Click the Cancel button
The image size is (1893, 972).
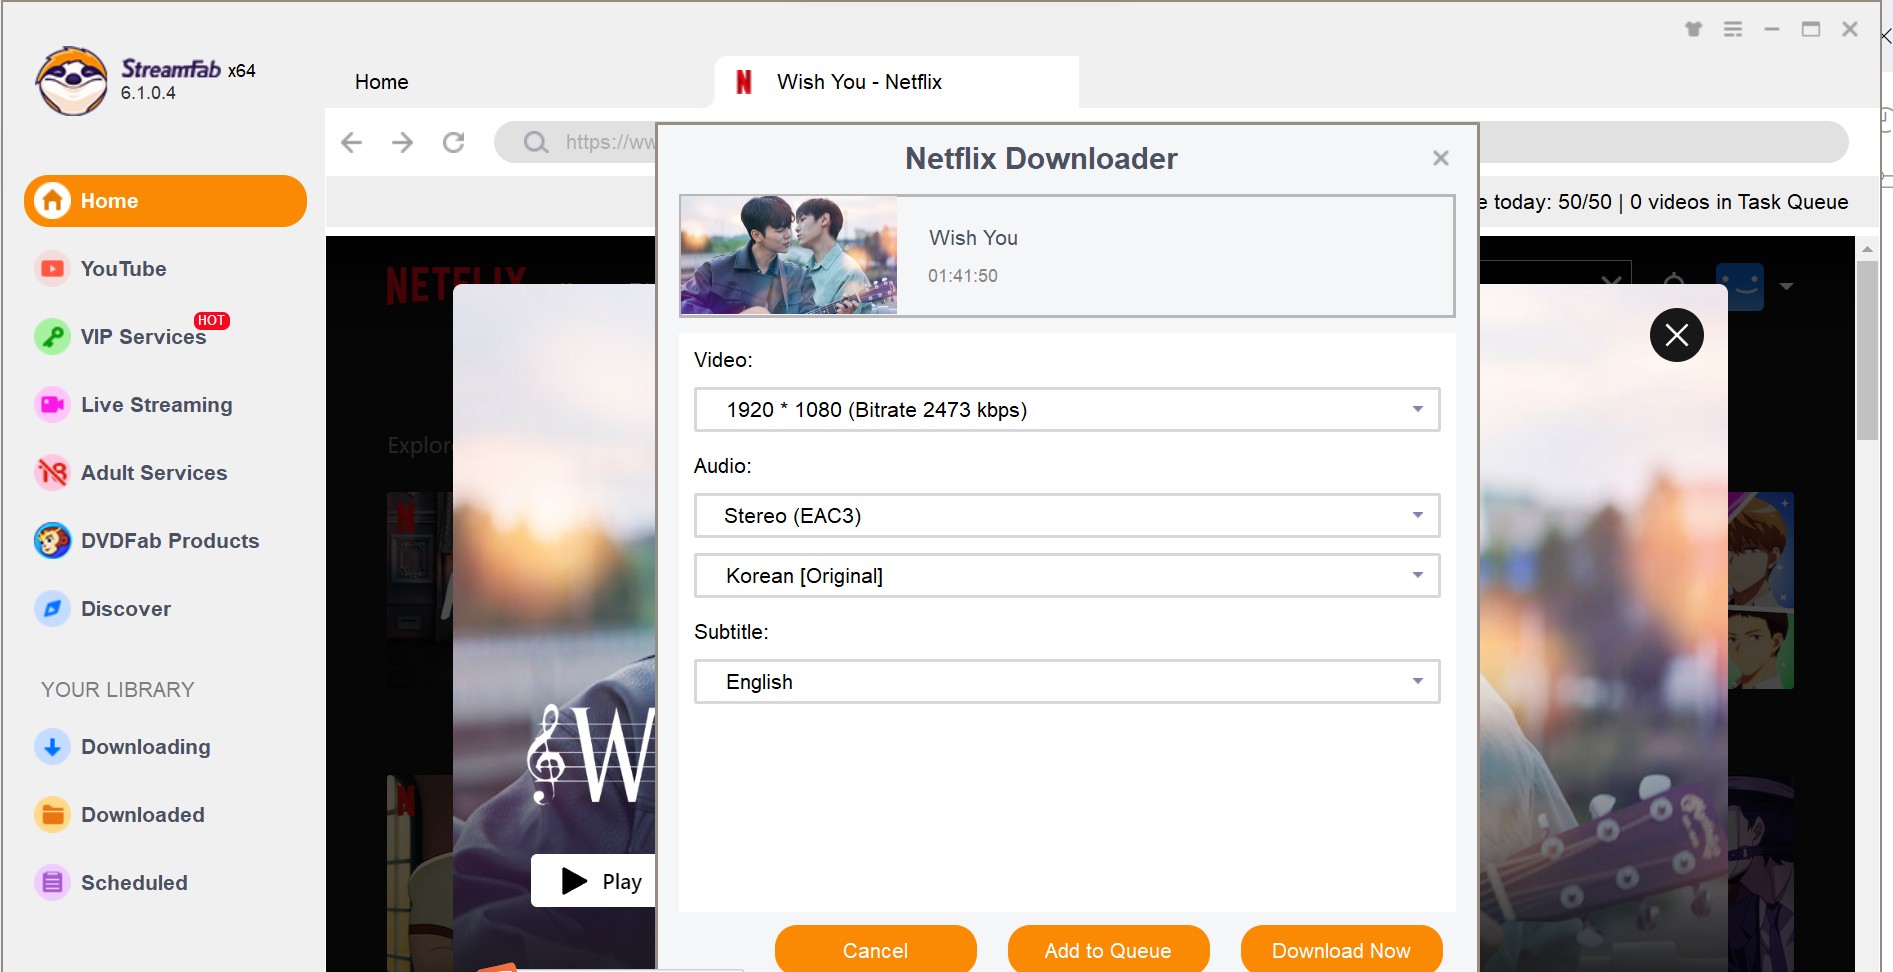(875, 950)
